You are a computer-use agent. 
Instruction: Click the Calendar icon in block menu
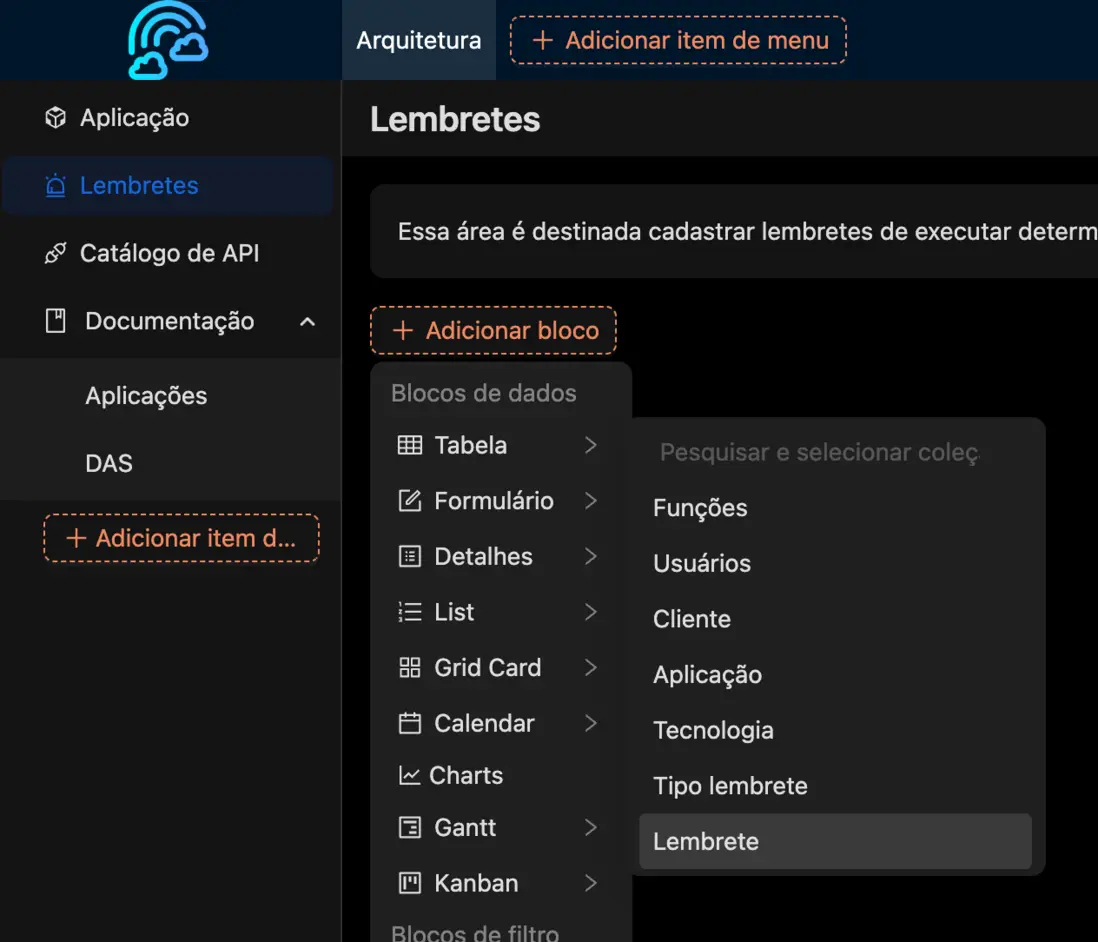[410, 723]
